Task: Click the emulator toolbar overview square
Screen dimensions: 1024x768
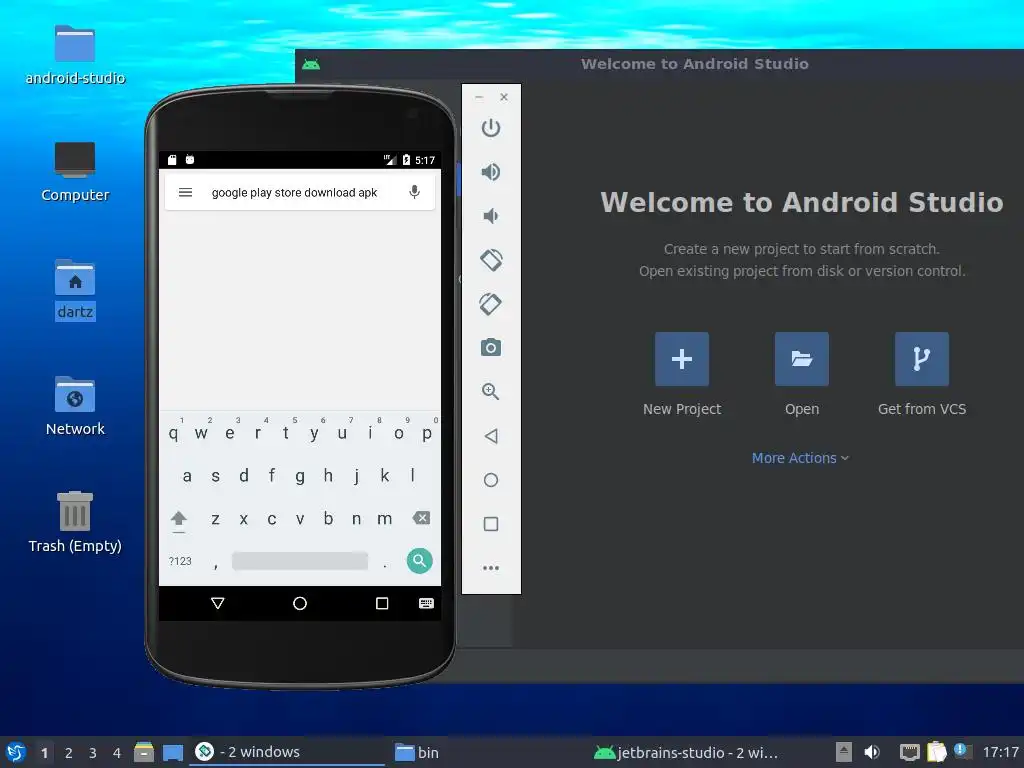Action: tap(490, 524)
